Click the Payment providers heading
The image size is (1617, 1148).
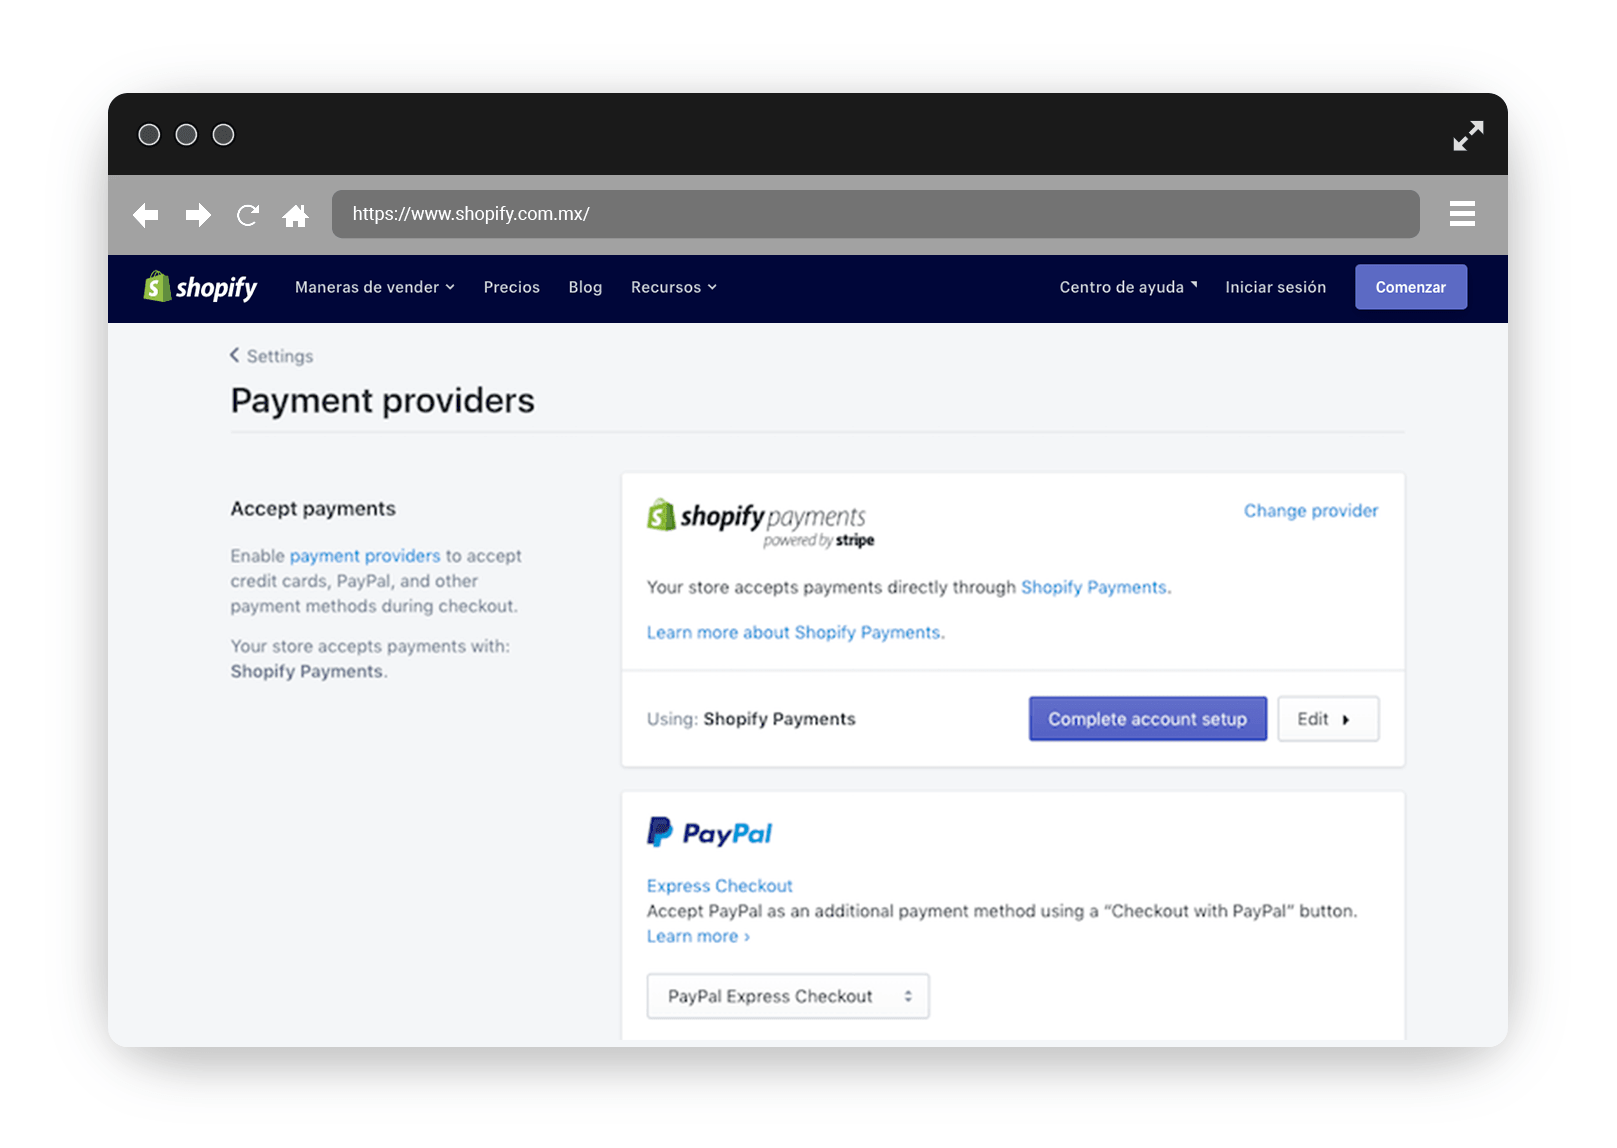coord(383,401)
